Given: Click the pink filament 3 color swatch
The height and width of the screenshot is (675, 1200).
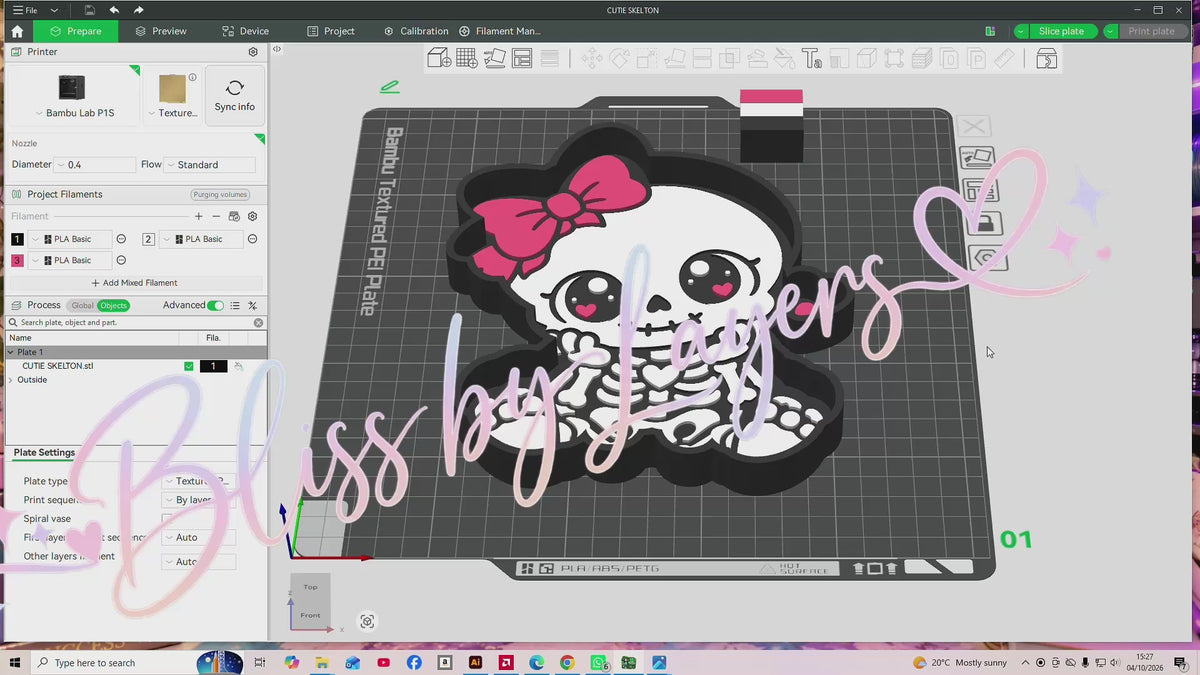Looking at the screenshot, I should pyautogui.click(x=17, y=260).
